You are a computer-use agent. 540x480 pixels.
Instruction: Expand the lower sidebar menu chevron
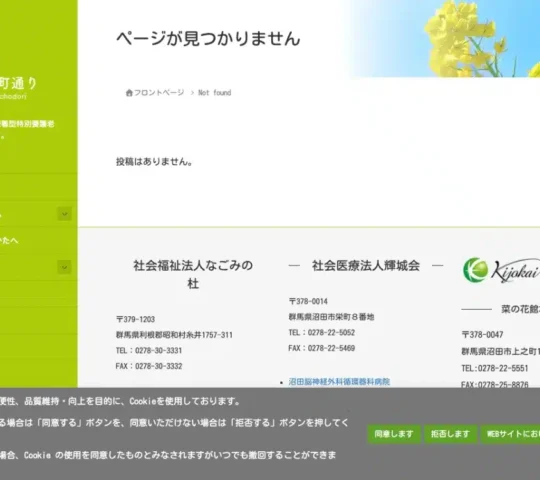point(64,267)
